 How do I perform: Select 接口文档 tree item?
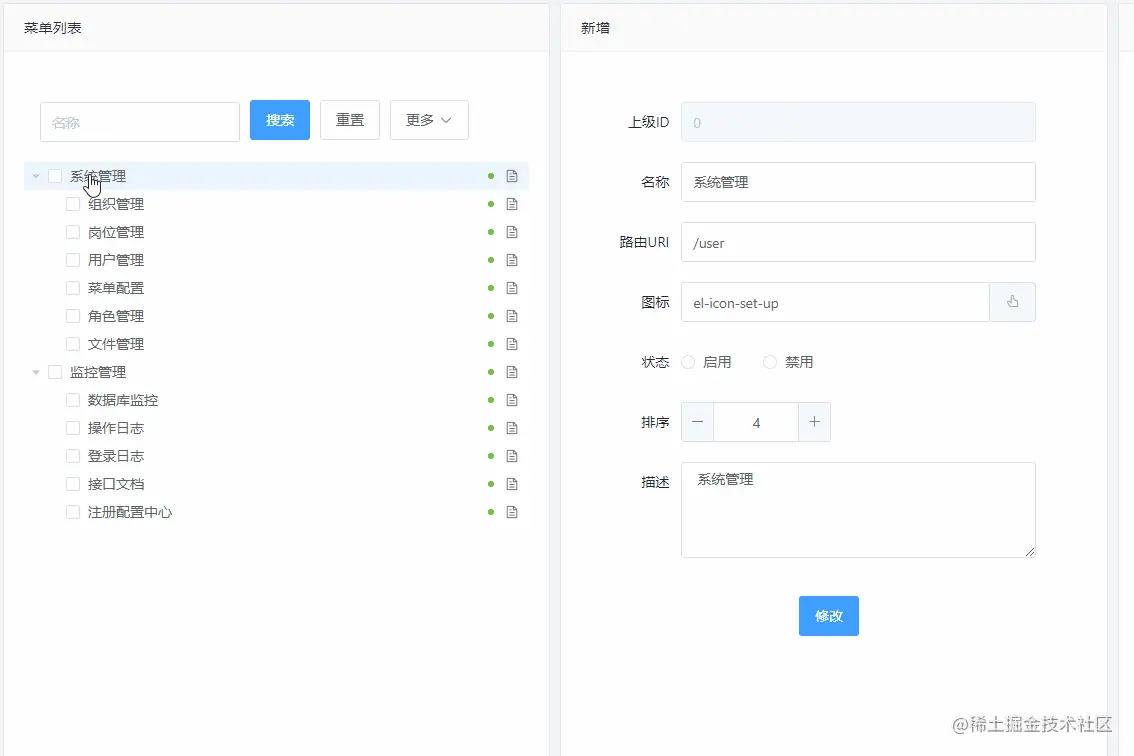(x=116, y=484)
